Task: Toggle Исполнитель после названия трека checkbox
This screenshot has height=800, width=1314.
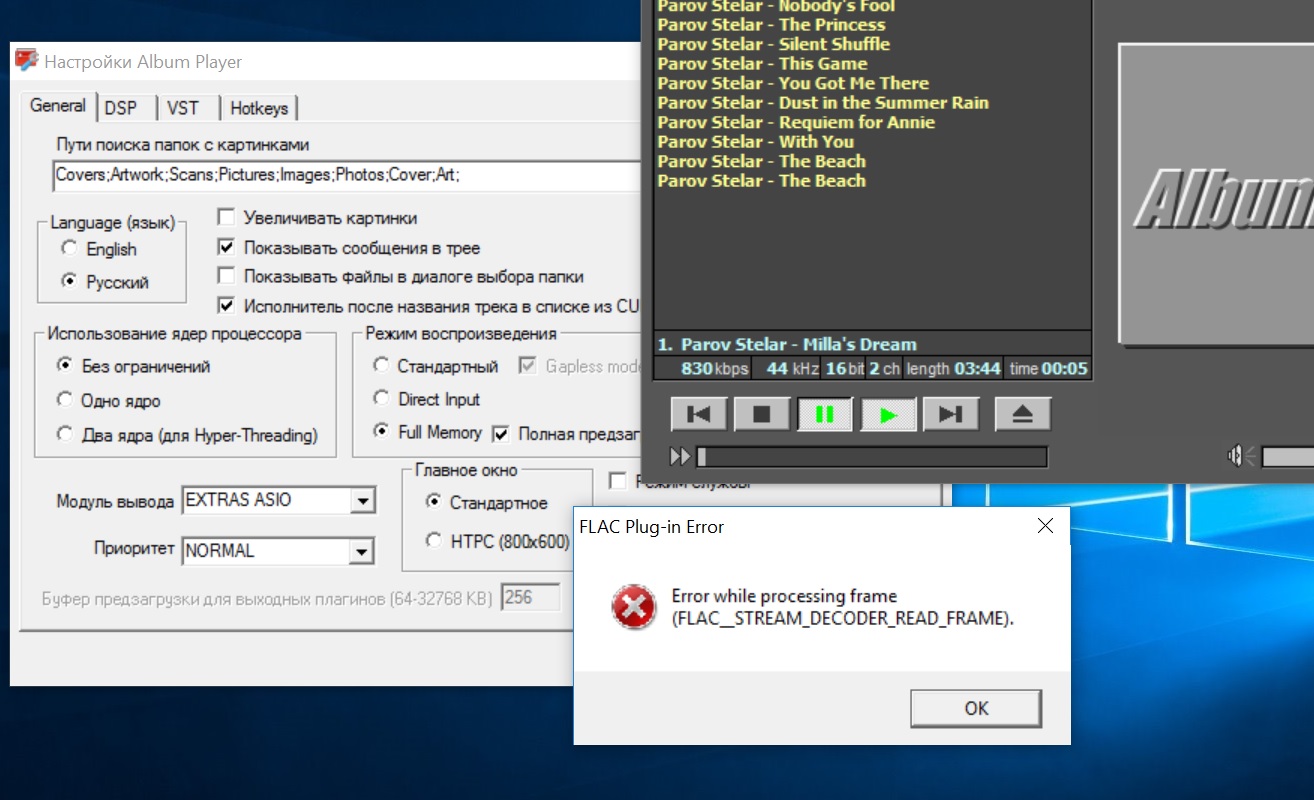Action: tap(429, 306)
